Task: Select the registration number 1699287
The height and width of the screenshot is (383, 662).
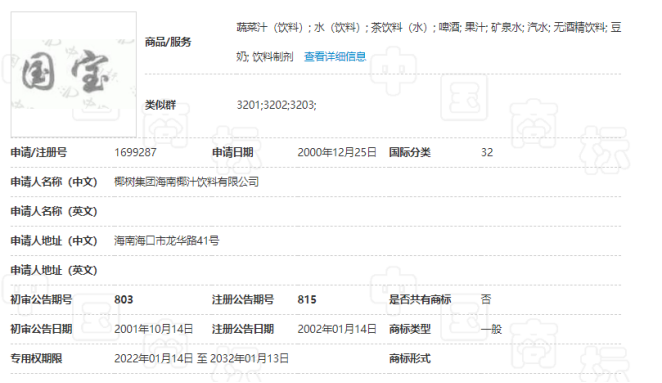Action: pyautogui.click(x=135, y=152)
